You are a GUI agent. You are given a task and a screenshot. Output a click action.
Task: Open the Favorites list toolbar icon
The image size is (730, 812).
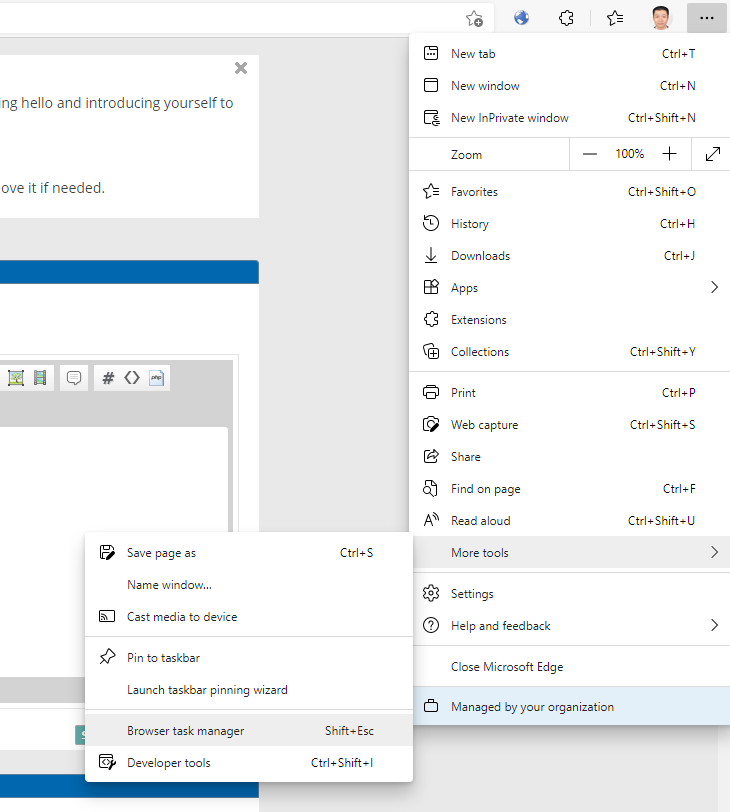[615, 18]
